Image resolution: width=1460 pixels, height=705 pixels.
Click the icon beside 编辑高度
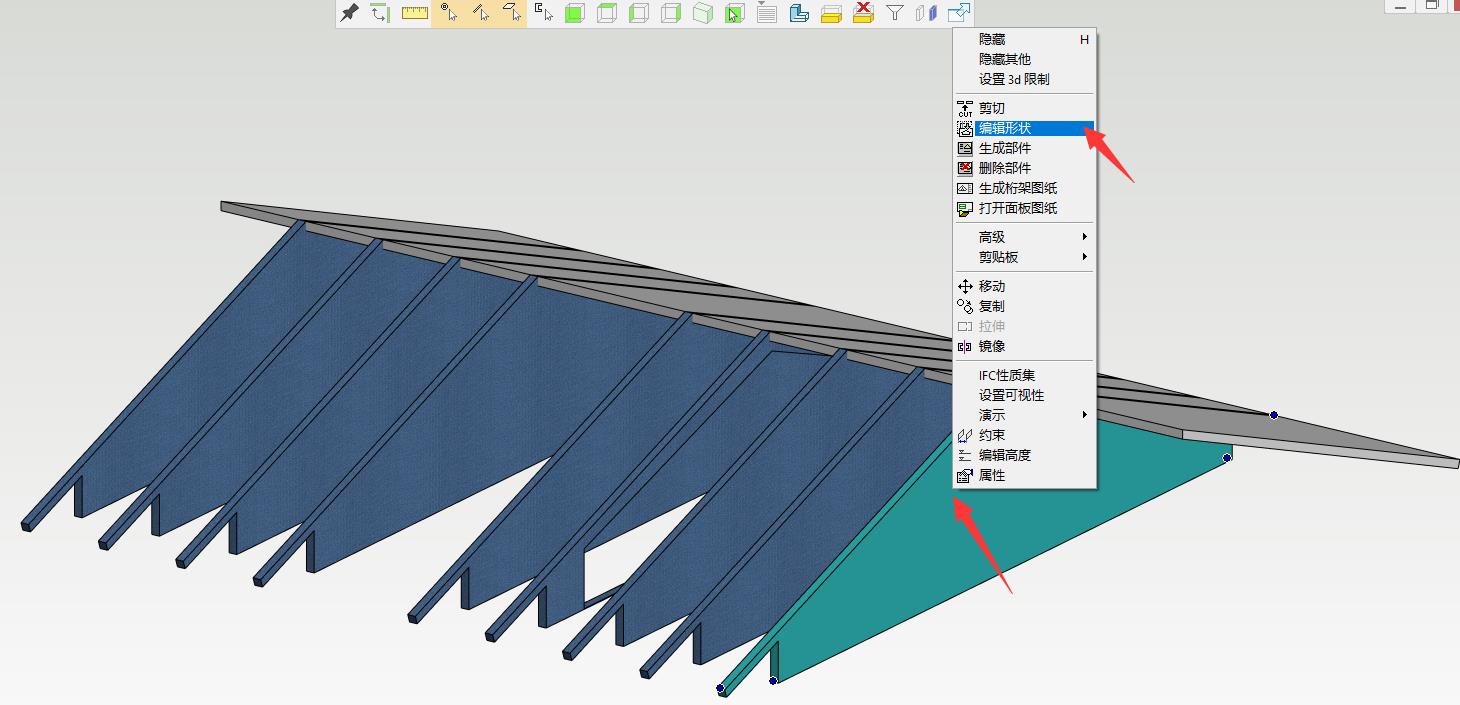965,455
